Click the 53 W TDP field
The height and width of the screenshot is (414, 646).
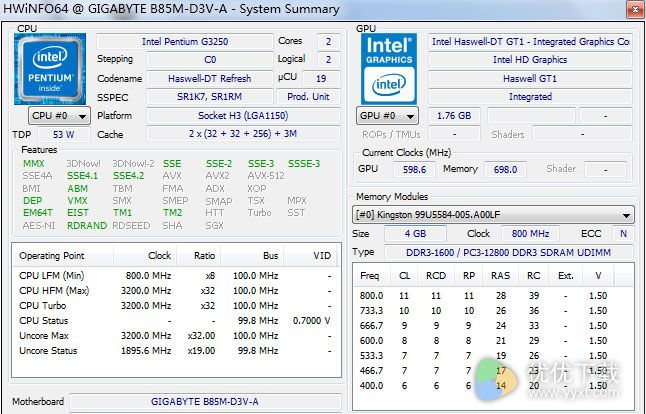(63, 134)
